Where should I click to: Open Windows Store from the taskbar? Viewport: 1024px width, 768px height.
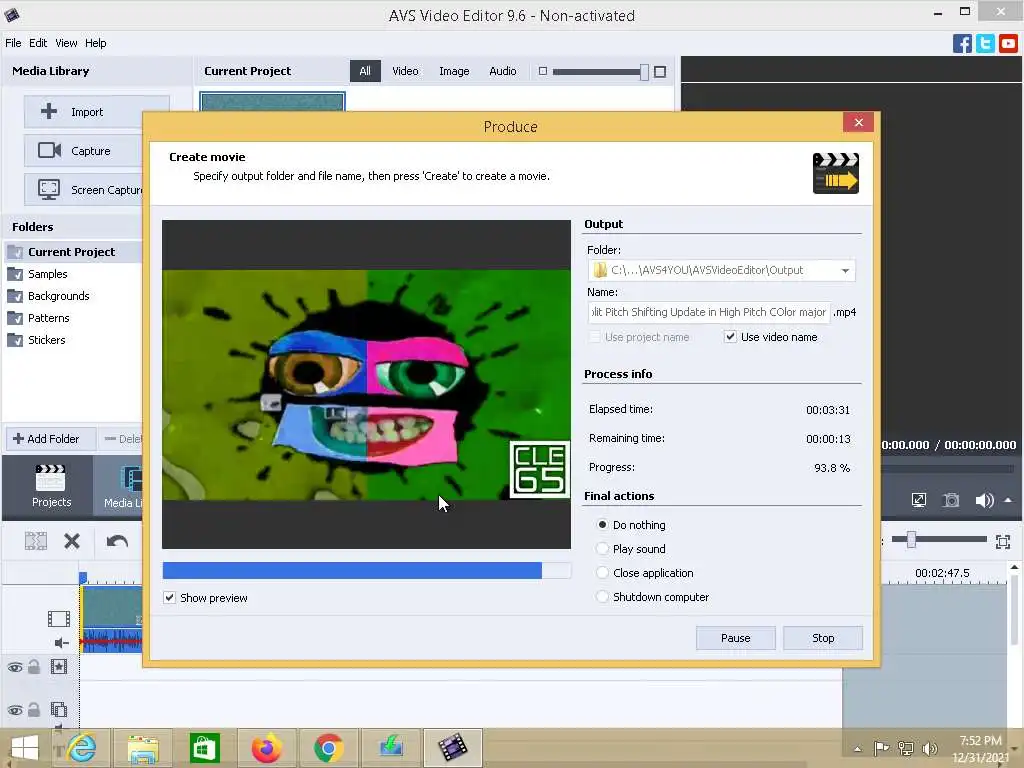[x=204, y=748]
